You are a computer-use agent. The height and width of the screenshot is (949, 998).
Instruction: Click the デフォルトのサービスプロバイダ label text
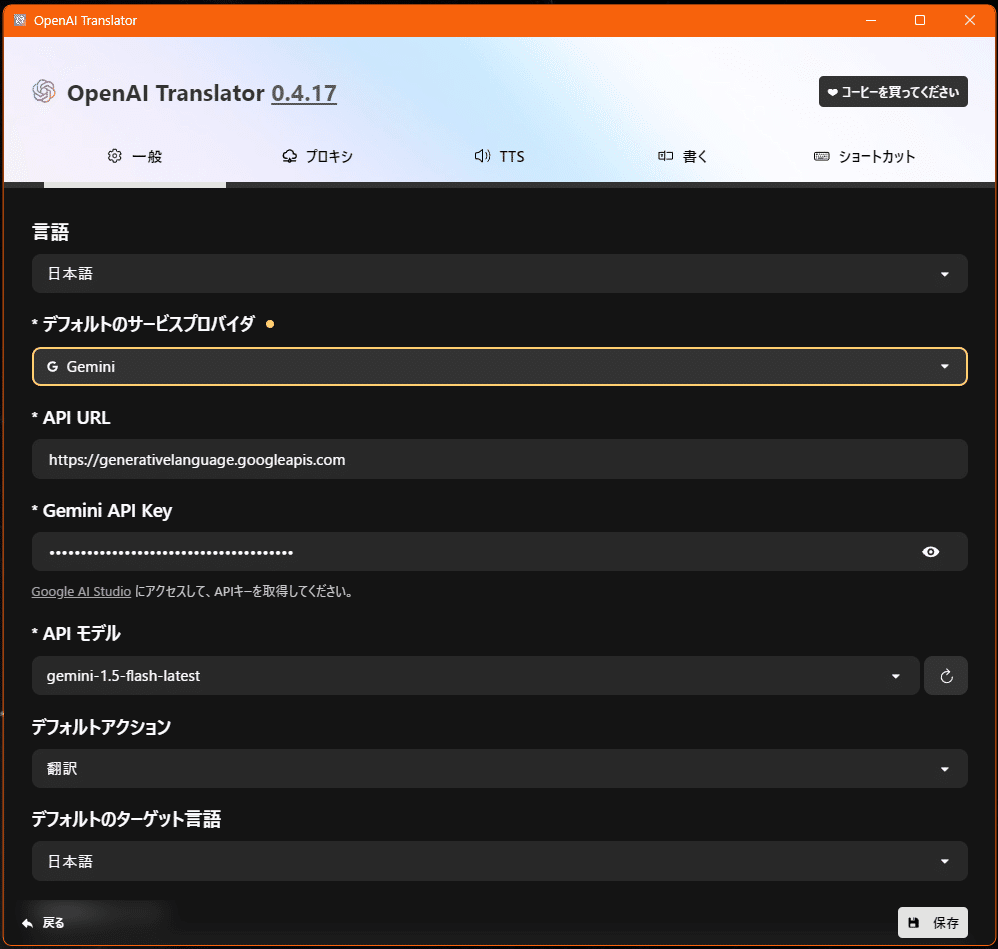coord(148,324)
